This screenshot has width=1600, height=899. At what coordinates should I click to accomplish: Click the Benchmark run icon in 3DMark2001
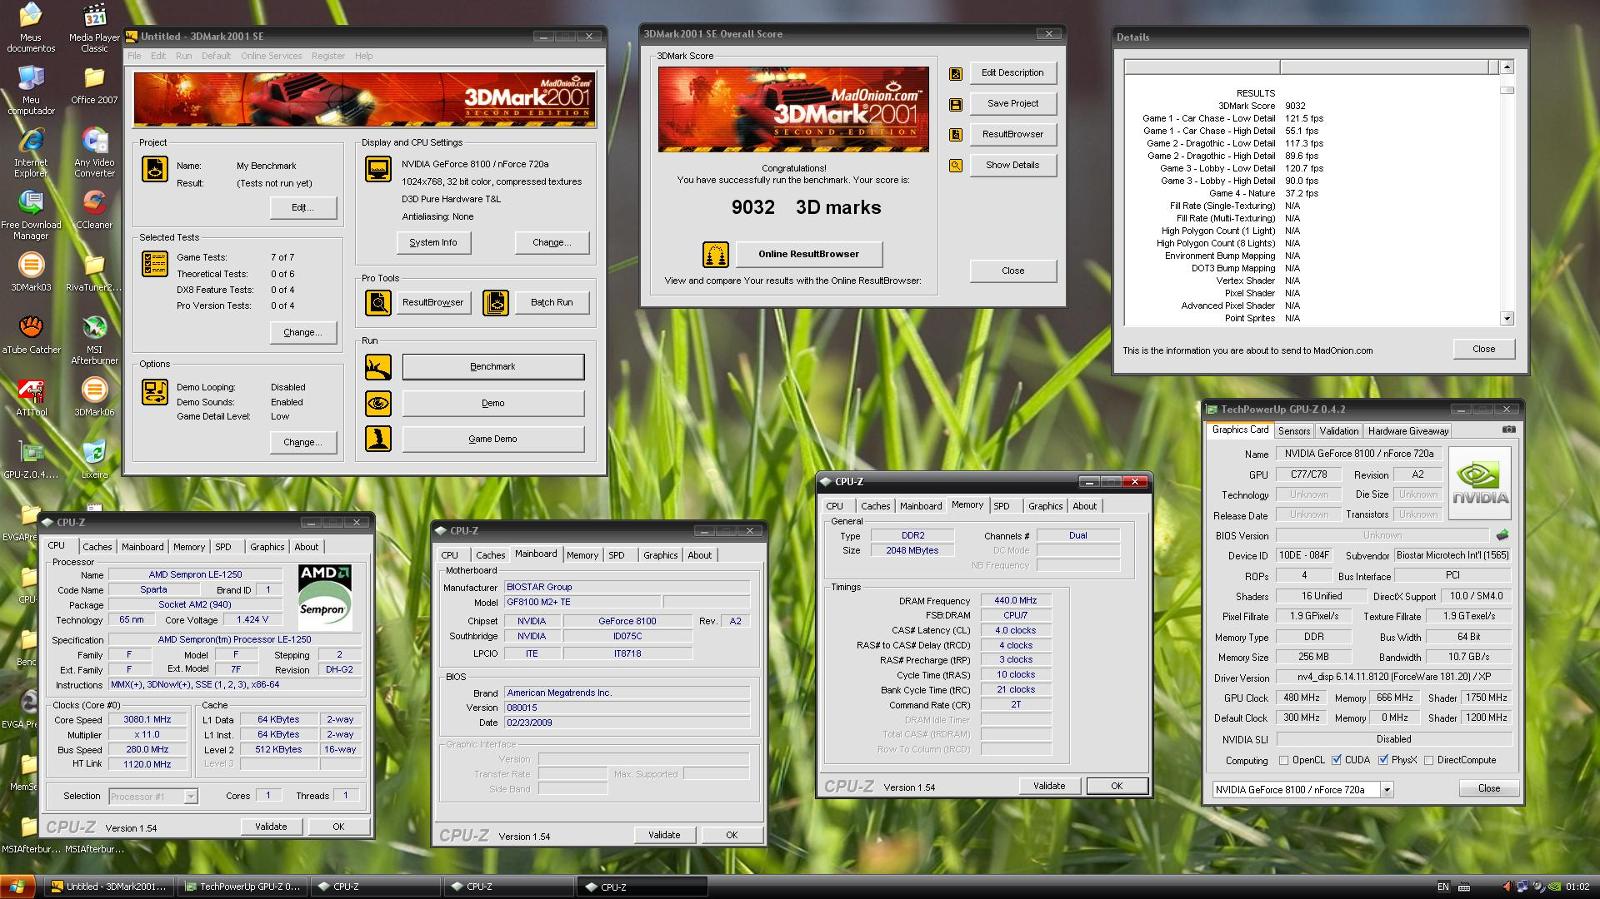pos(378,367)
